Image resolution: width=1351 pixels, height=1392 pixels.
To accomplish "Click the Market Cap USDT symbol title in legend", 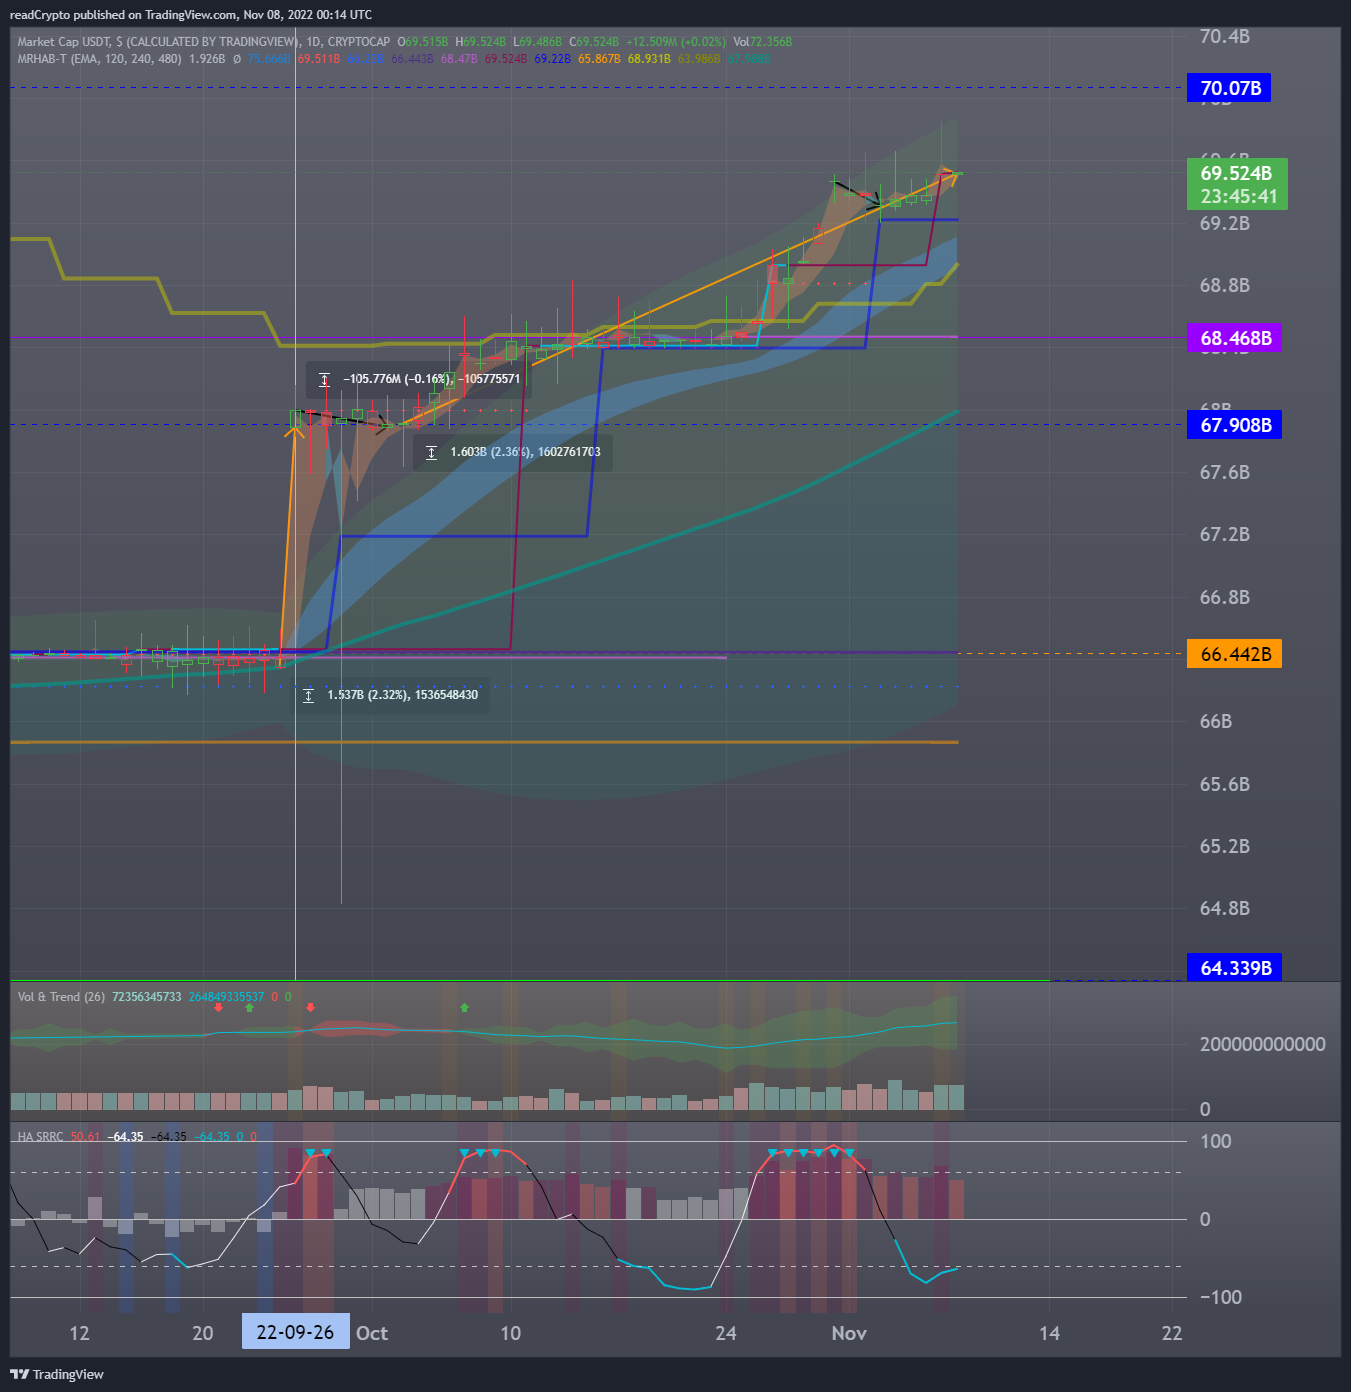I will tap(157, 42).
